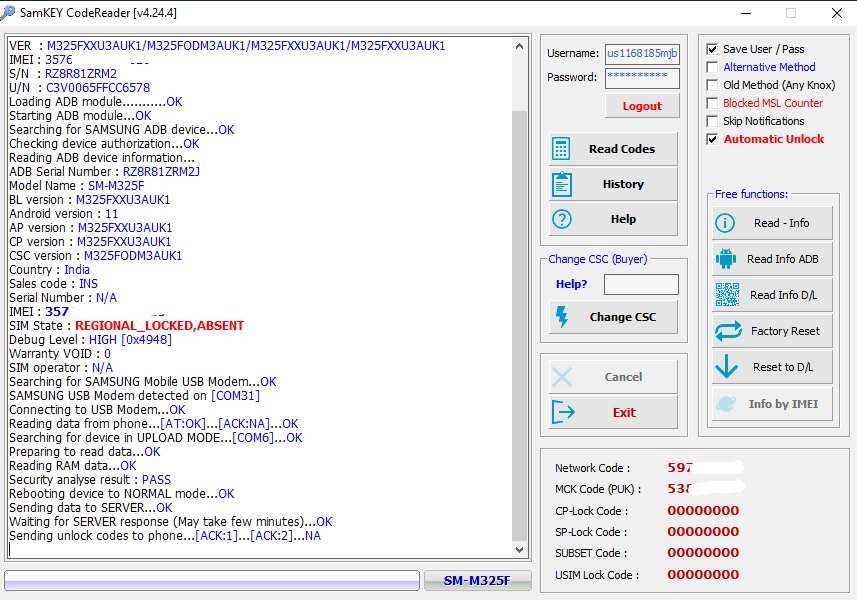Viewport: 857px width, 600px height.
Task: Click the 'Android version : 11' log line
Action: [x=63, y=214]
